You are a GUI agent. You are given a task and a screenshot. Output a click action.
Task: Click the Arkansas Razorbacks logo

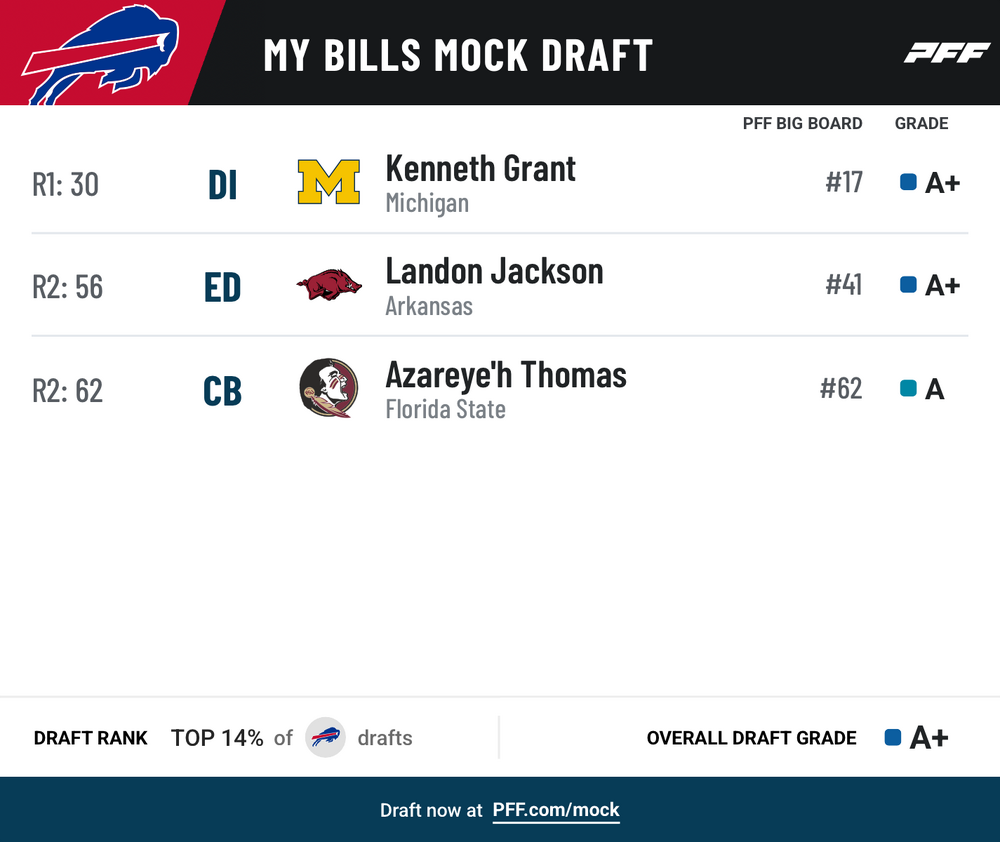[329, 284]
